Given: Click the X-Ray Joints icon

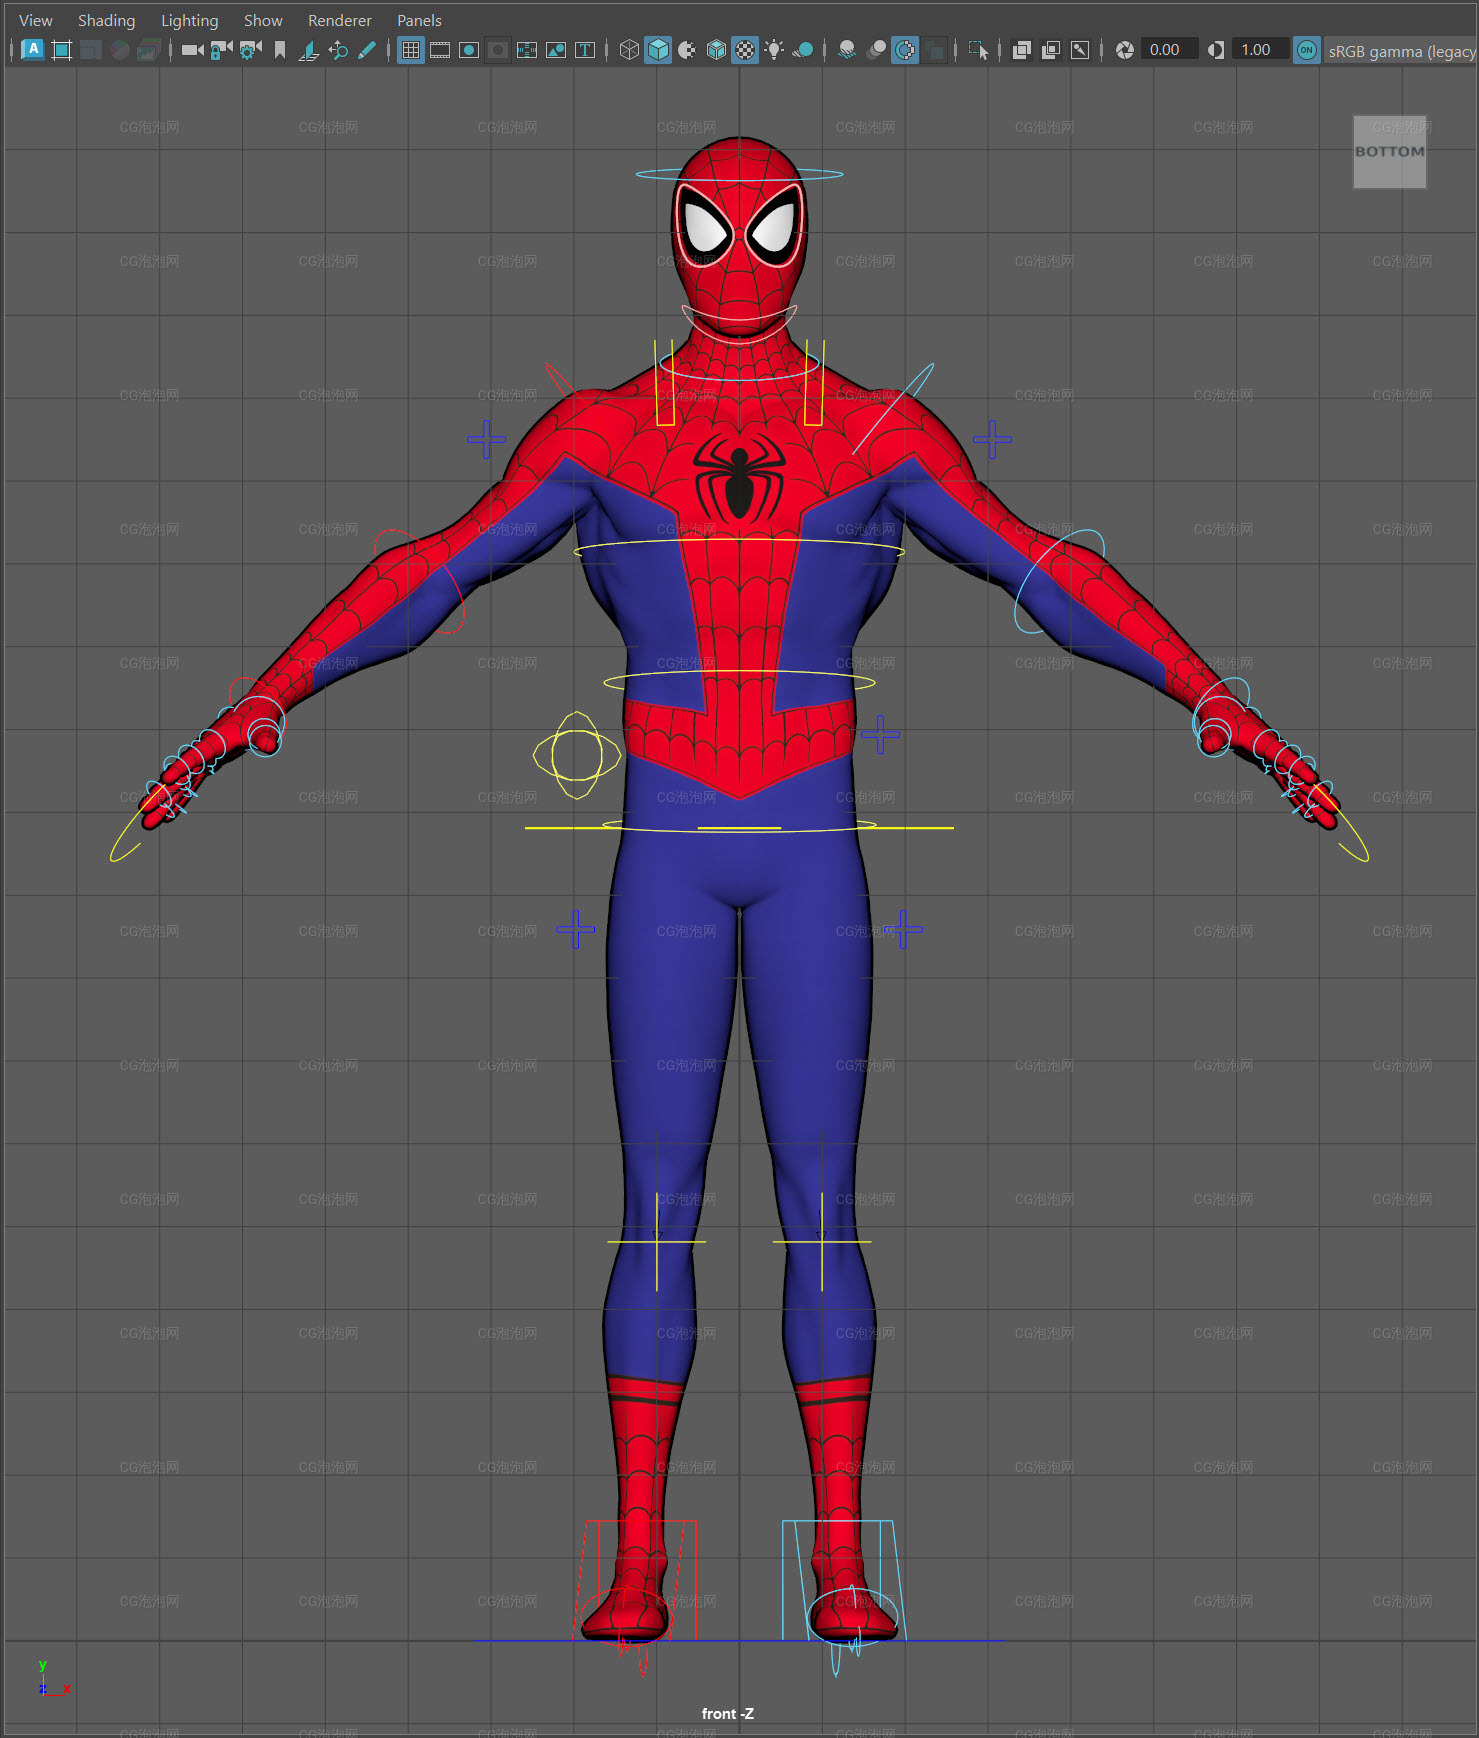Looking at the screenshot, I should [x=1079, y=49].
